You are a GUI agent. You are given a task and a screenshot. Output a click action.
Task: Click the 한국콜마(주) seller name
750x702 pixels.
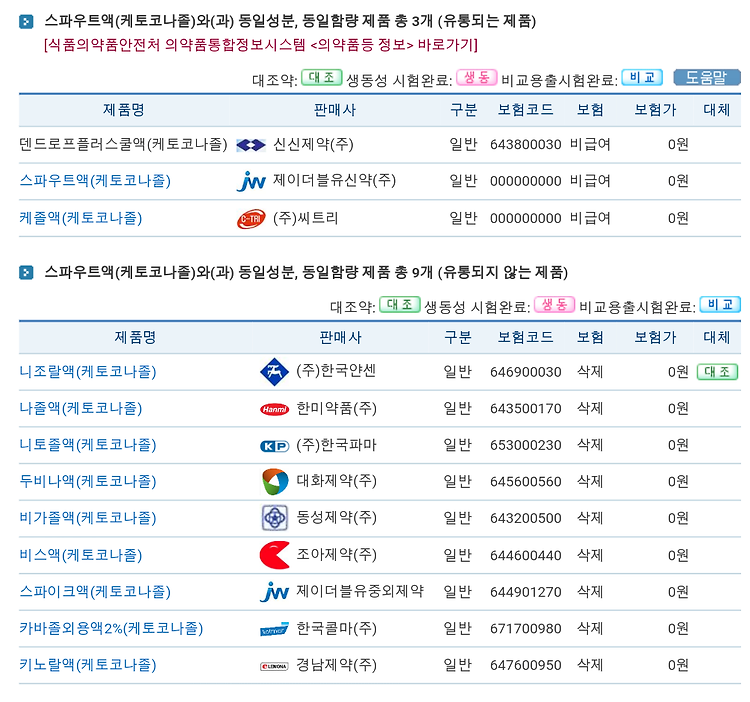point(337,628)
